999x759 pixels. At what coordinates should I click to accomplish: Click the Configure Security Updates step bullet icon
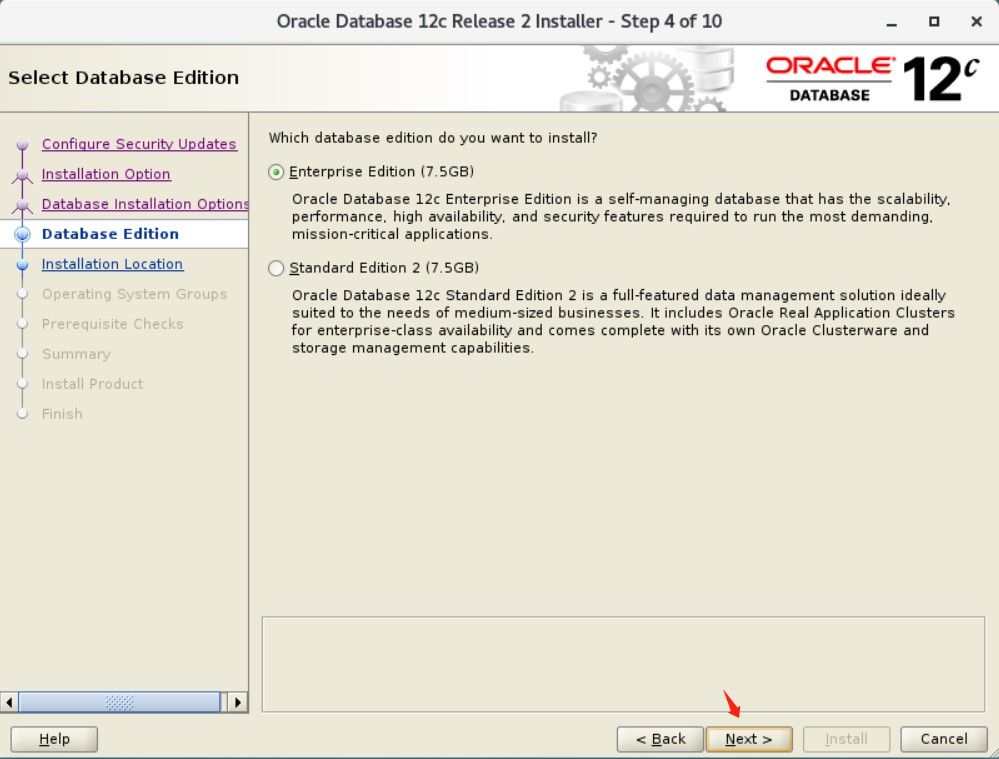(22, 144)
